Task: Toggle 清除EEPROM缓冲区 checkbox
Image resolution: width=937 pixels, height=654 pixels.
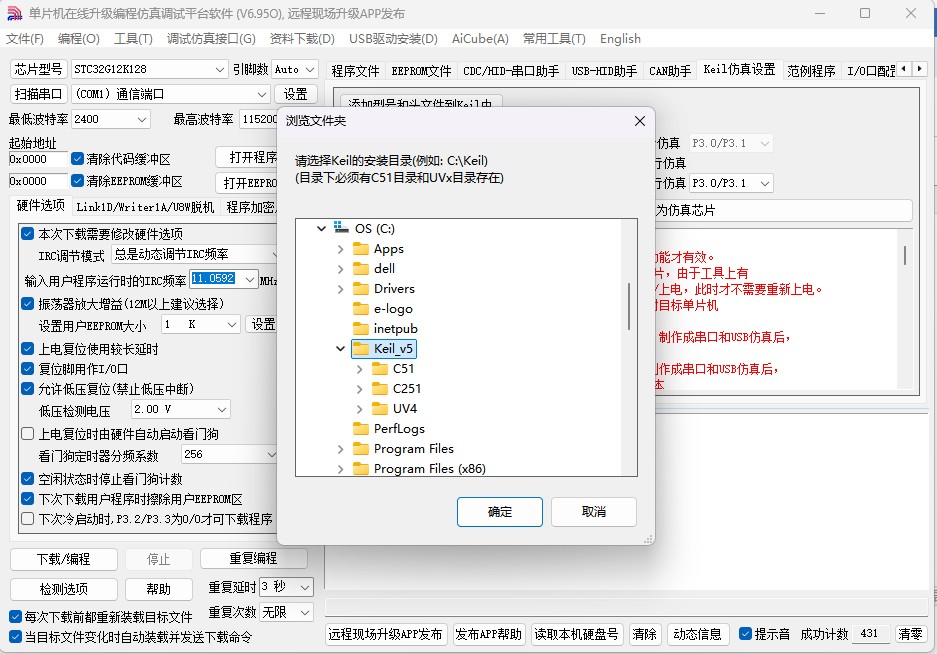Action: point(77,180)
